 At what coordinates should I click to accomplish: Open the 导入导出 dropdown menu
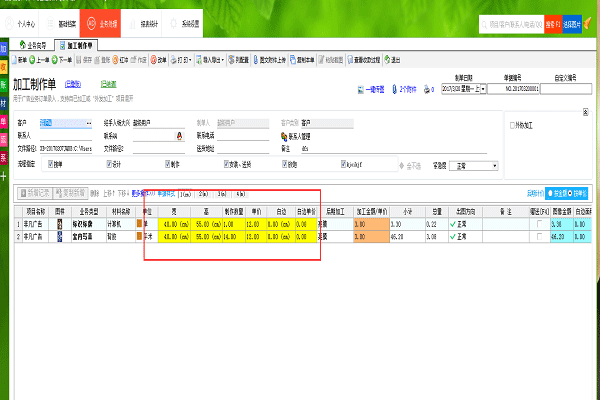click(x=210, y=60)
